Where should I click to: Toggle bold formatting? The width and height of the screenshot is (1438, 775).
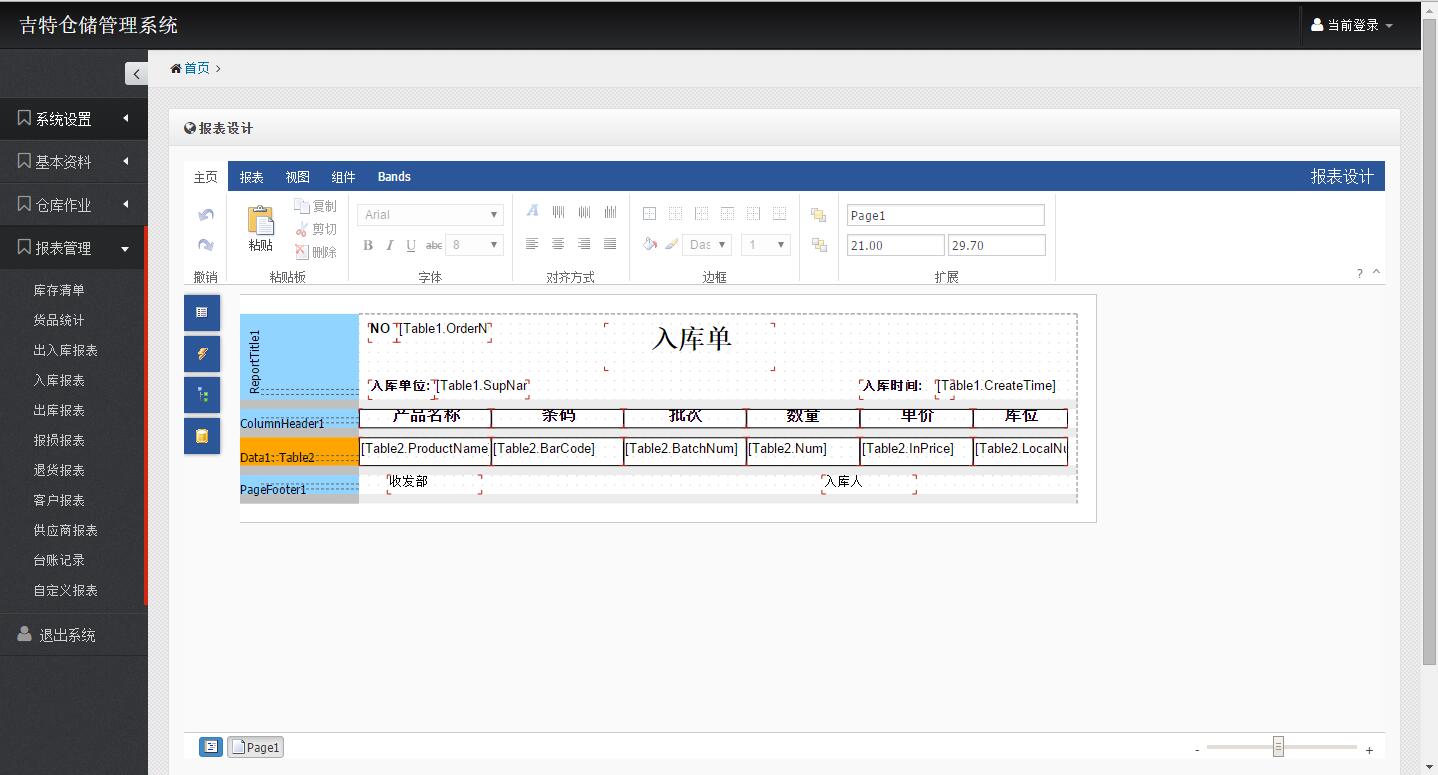pos(368,245)
